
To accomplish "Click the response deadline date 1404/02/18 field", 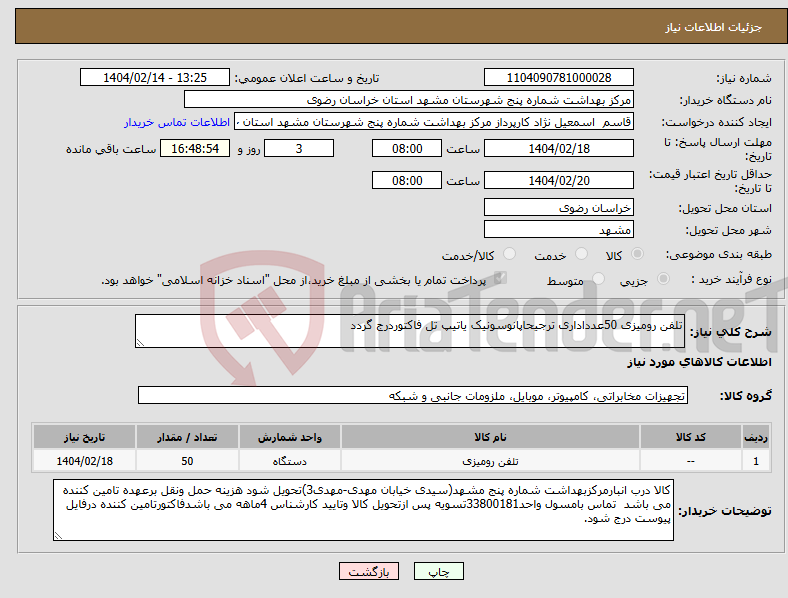I will coord(558,148).
